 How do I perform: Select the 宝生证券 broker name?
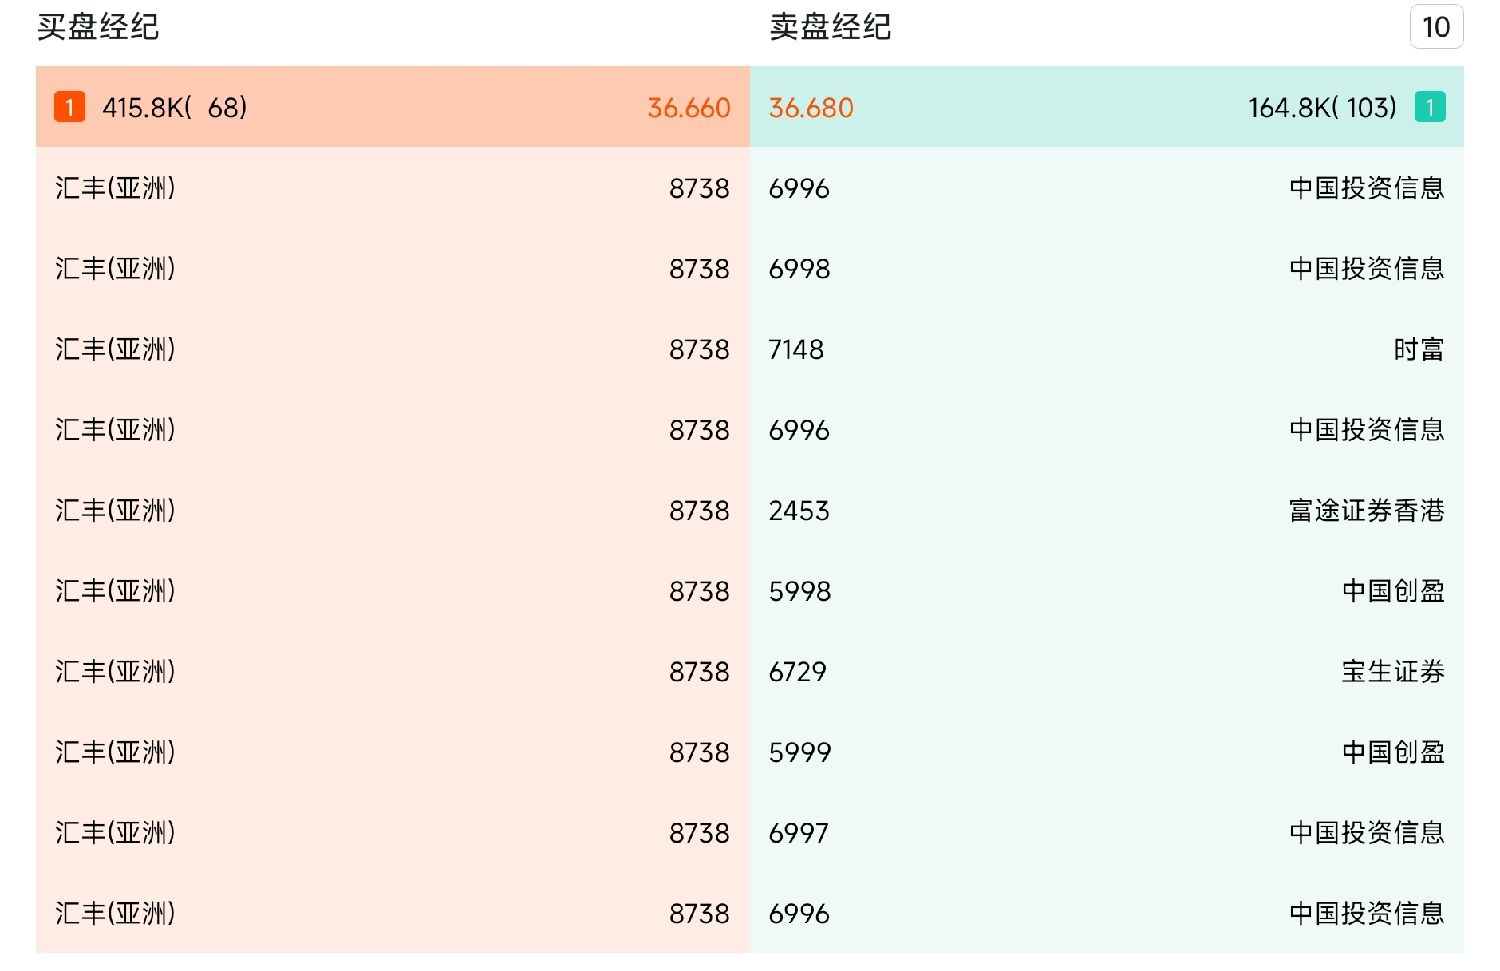click(1392, 672)
